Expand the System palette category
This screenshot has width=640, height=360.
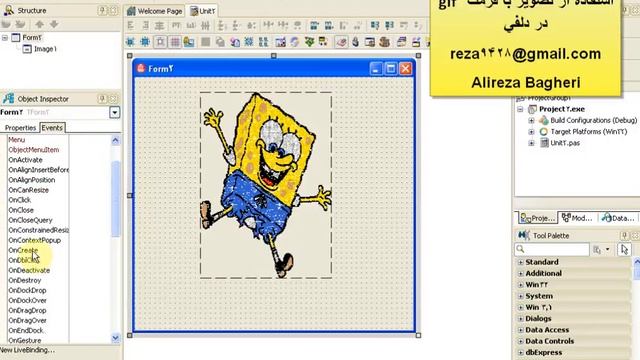[x=521, y=296]
